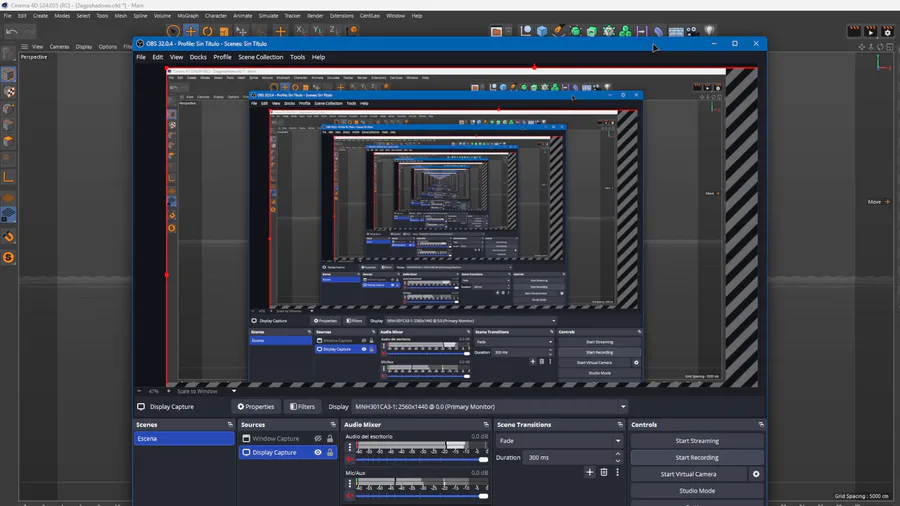Viewport: 900px width, 506px height.
Task: Click Start Streaming in OBS Controls
Action: (697, 441)
